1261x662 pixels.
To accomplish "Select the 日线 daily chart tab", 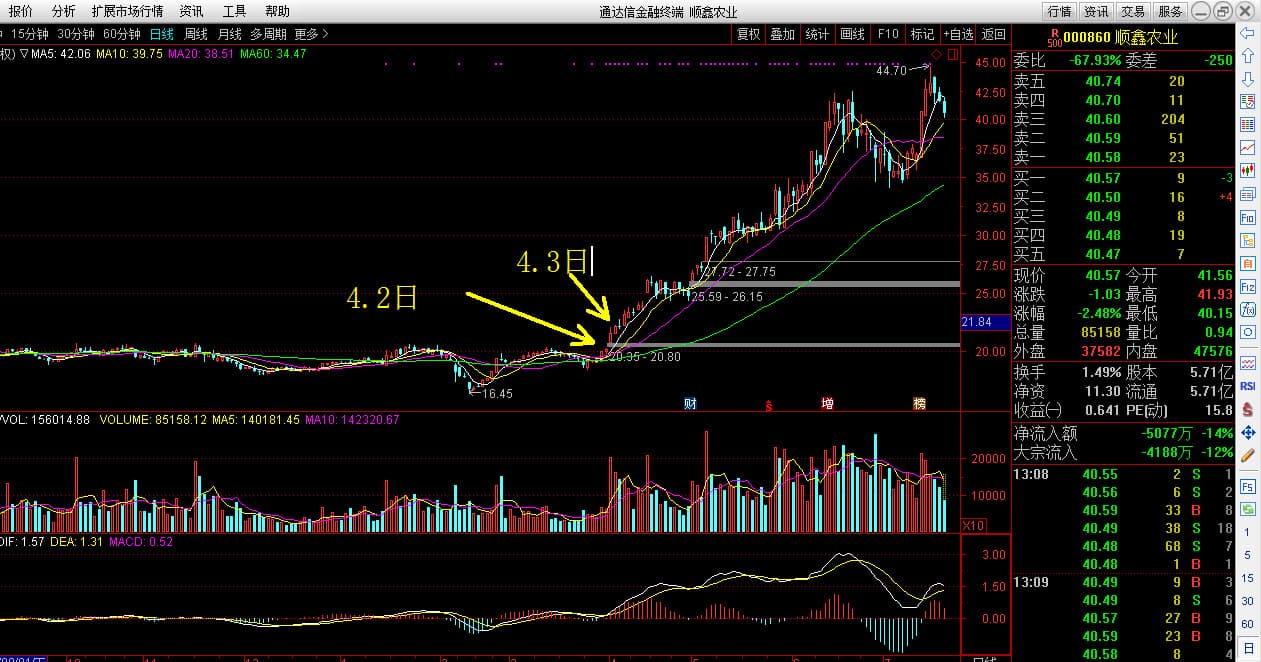I will click(161, 34).
